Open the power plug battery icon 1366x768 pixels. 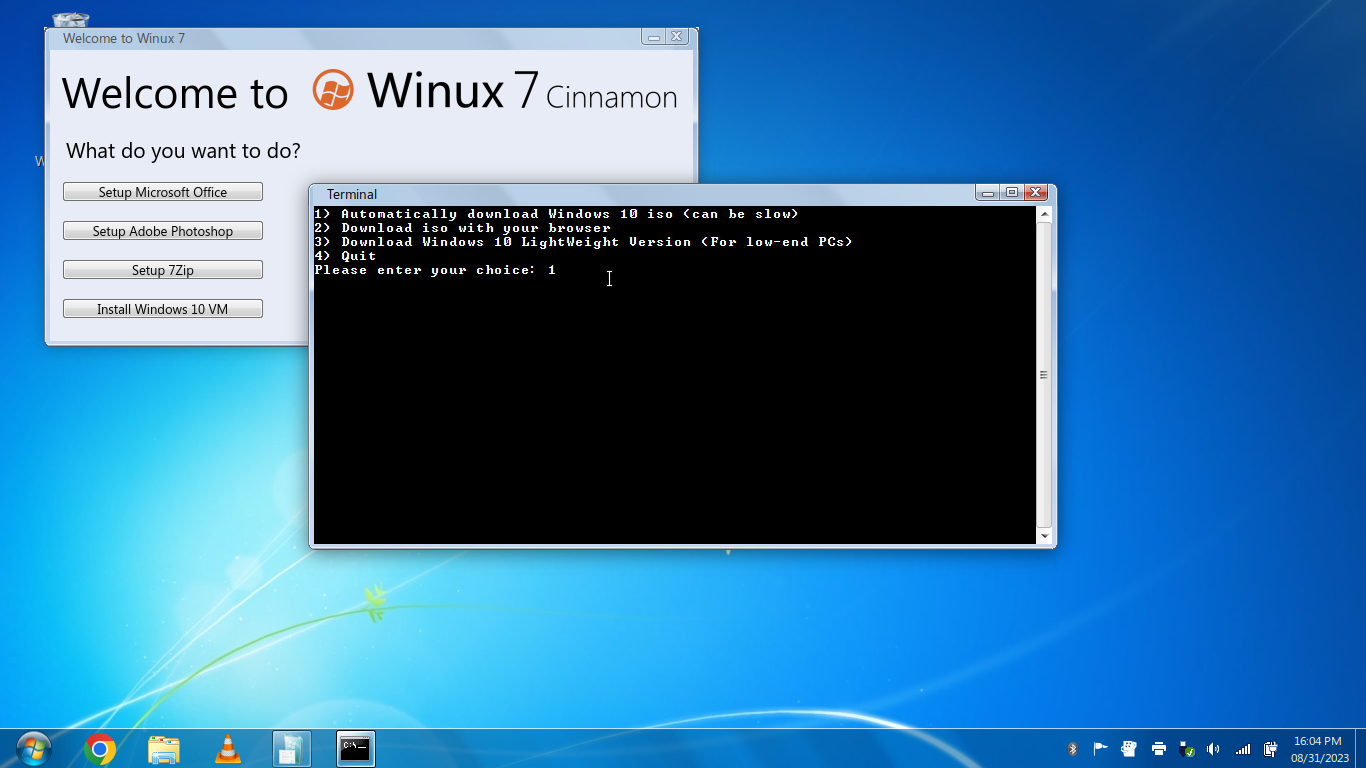[1271, 749]
